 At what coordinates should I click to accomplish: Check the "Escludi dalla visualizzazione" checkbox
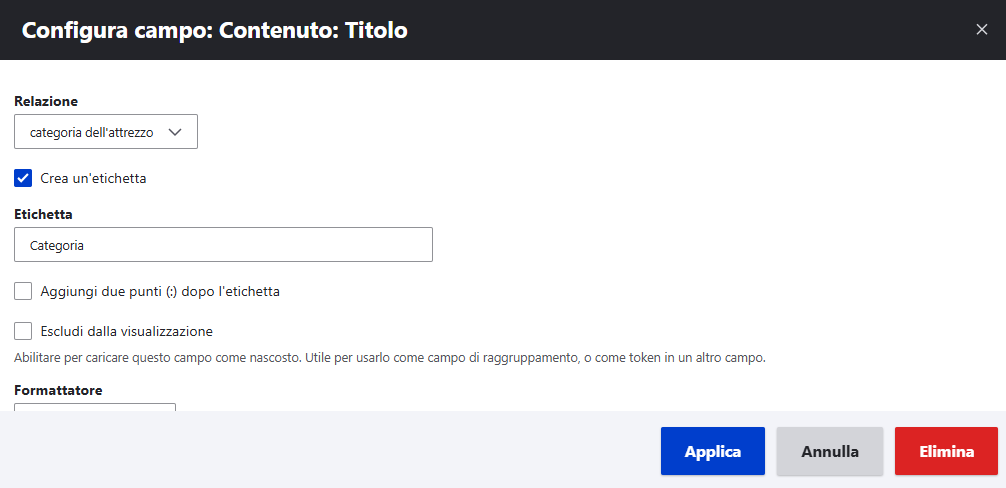coord(24,331)
